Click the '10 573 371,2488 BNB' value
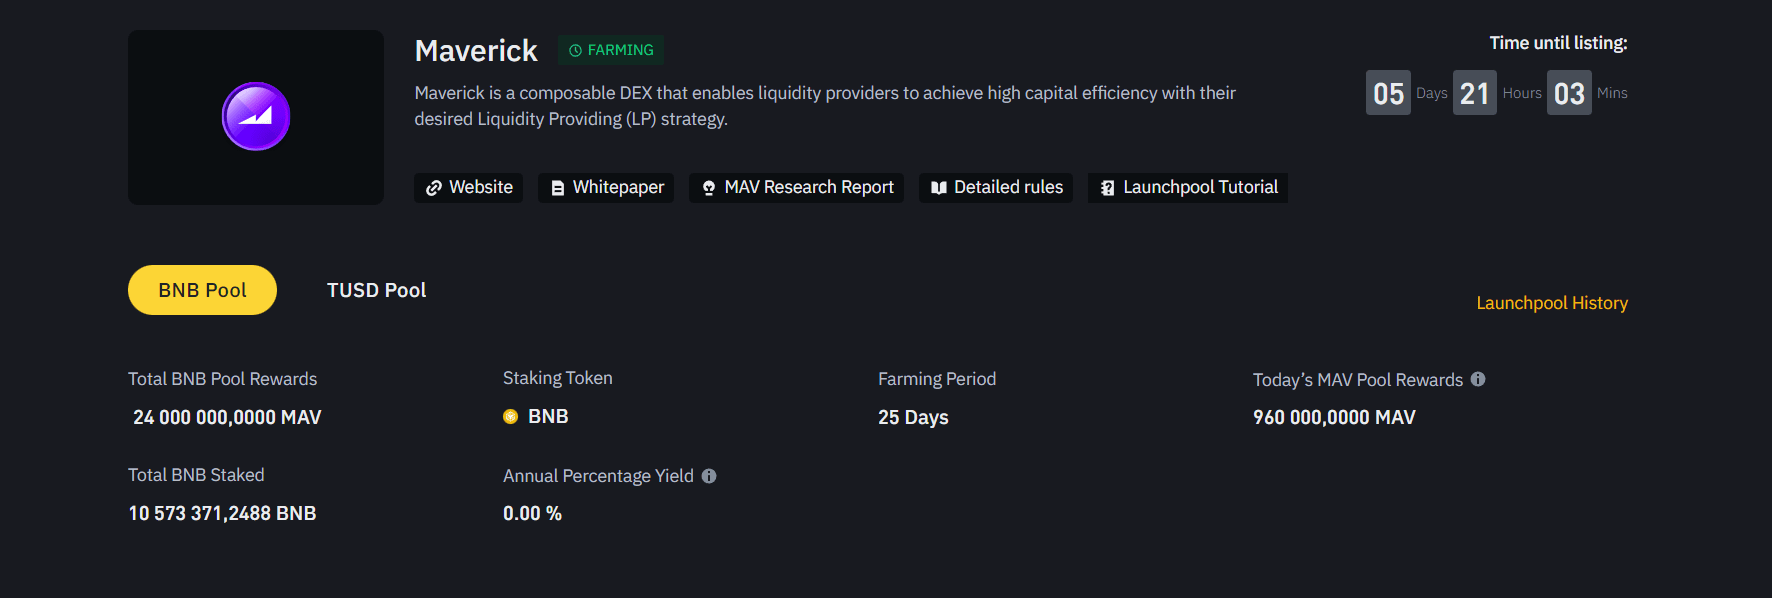The width and height of the screenshot is (1772, 598). coord(222,513)
